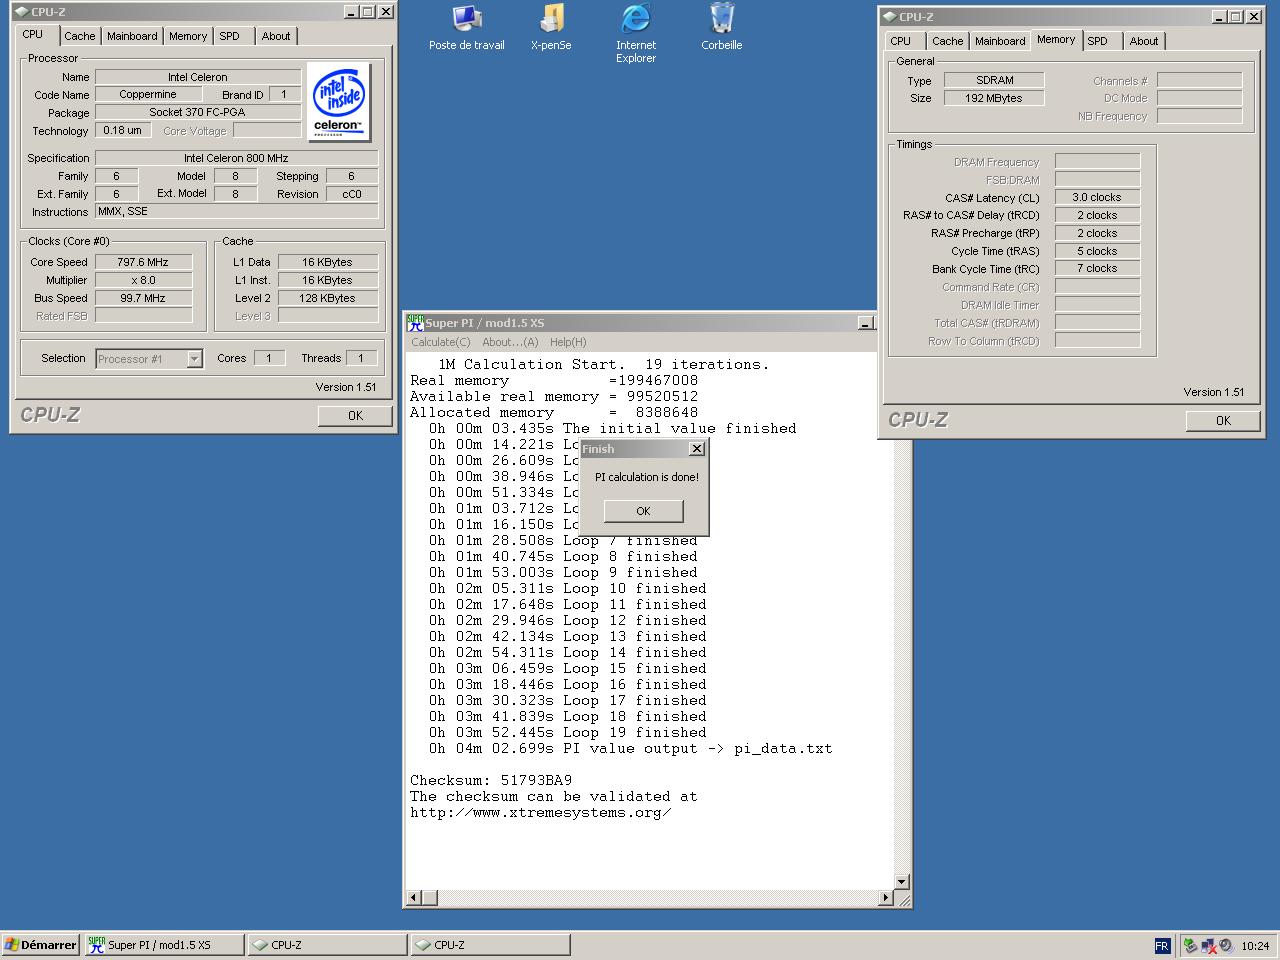Click the volume tray icon

[1225, 945]
